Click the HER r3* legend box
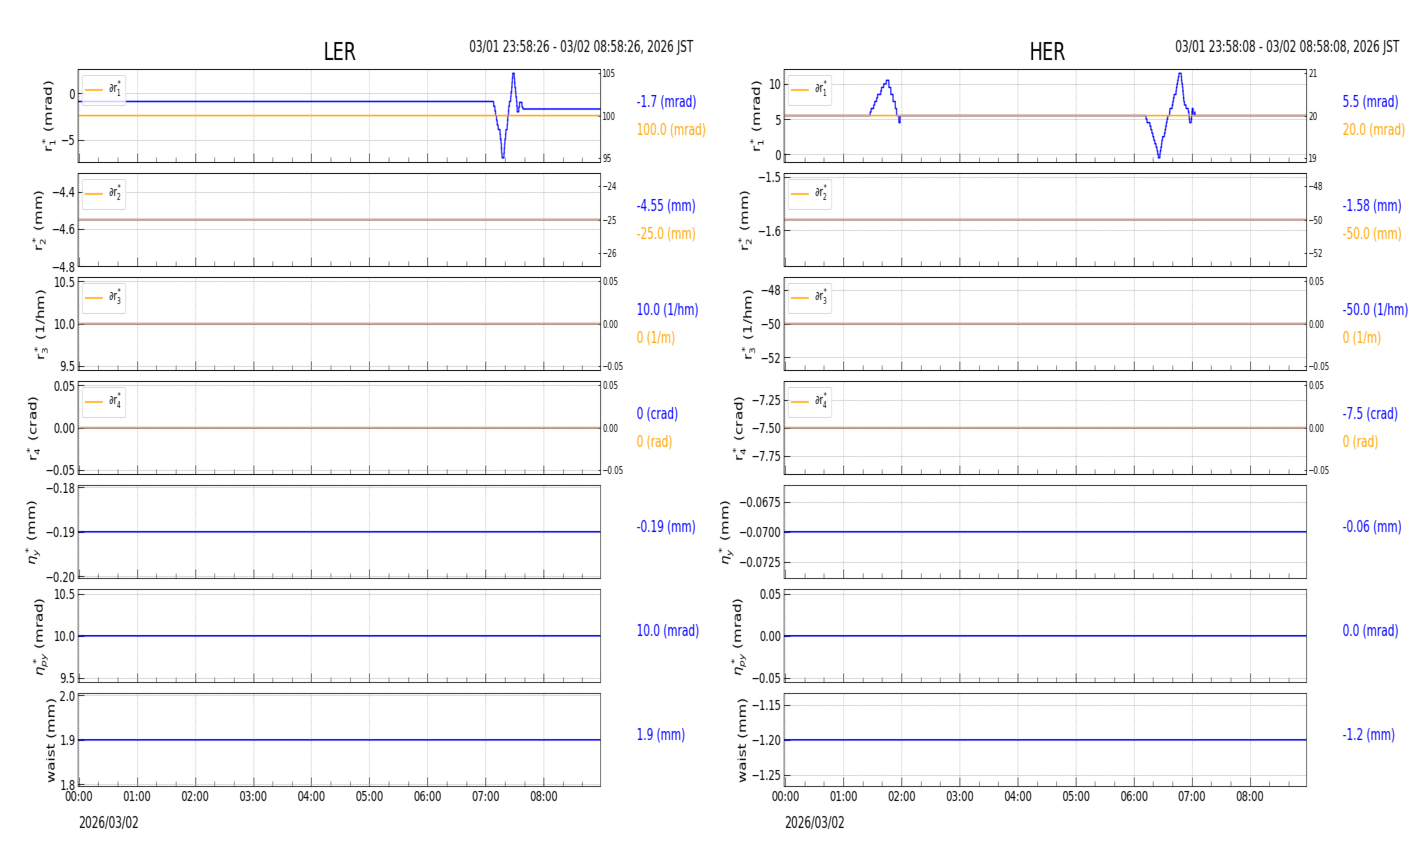This screenshot has height=864, width=1412. point(809,298)
